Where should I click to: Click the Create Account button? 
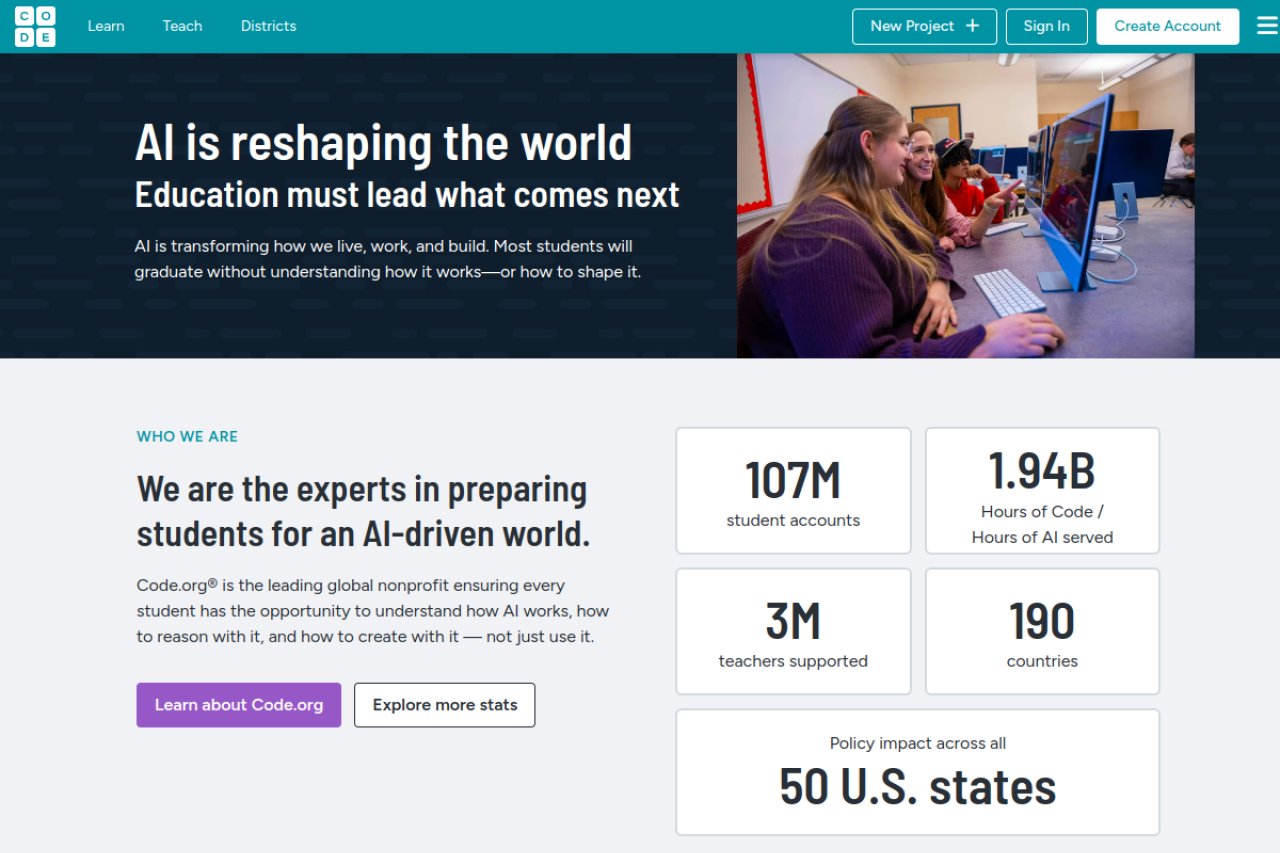tap(1167, 26)
